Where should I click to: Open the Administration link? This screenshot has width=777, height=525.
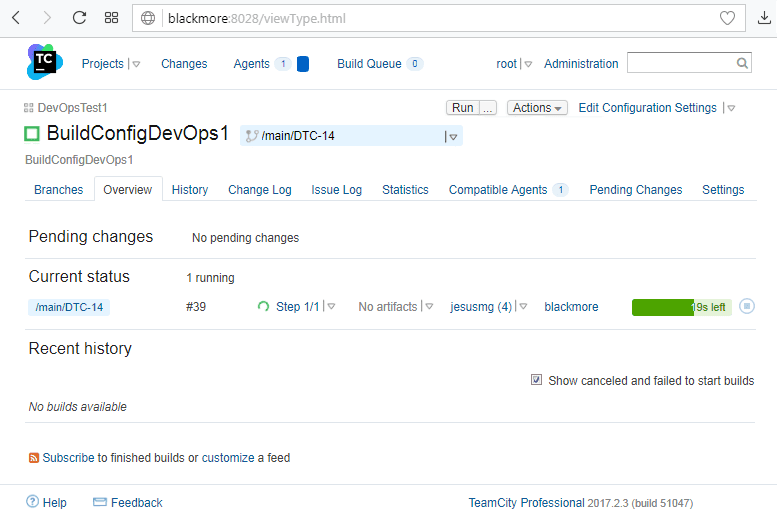[581, 64]
